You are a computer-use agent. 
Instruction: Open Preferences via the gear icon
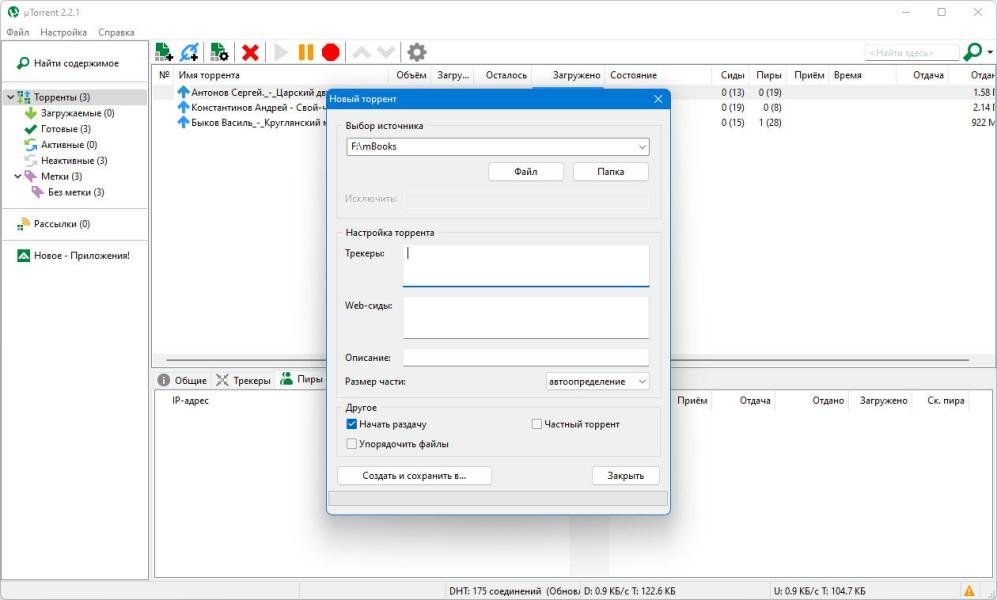(x=417, y=52)
